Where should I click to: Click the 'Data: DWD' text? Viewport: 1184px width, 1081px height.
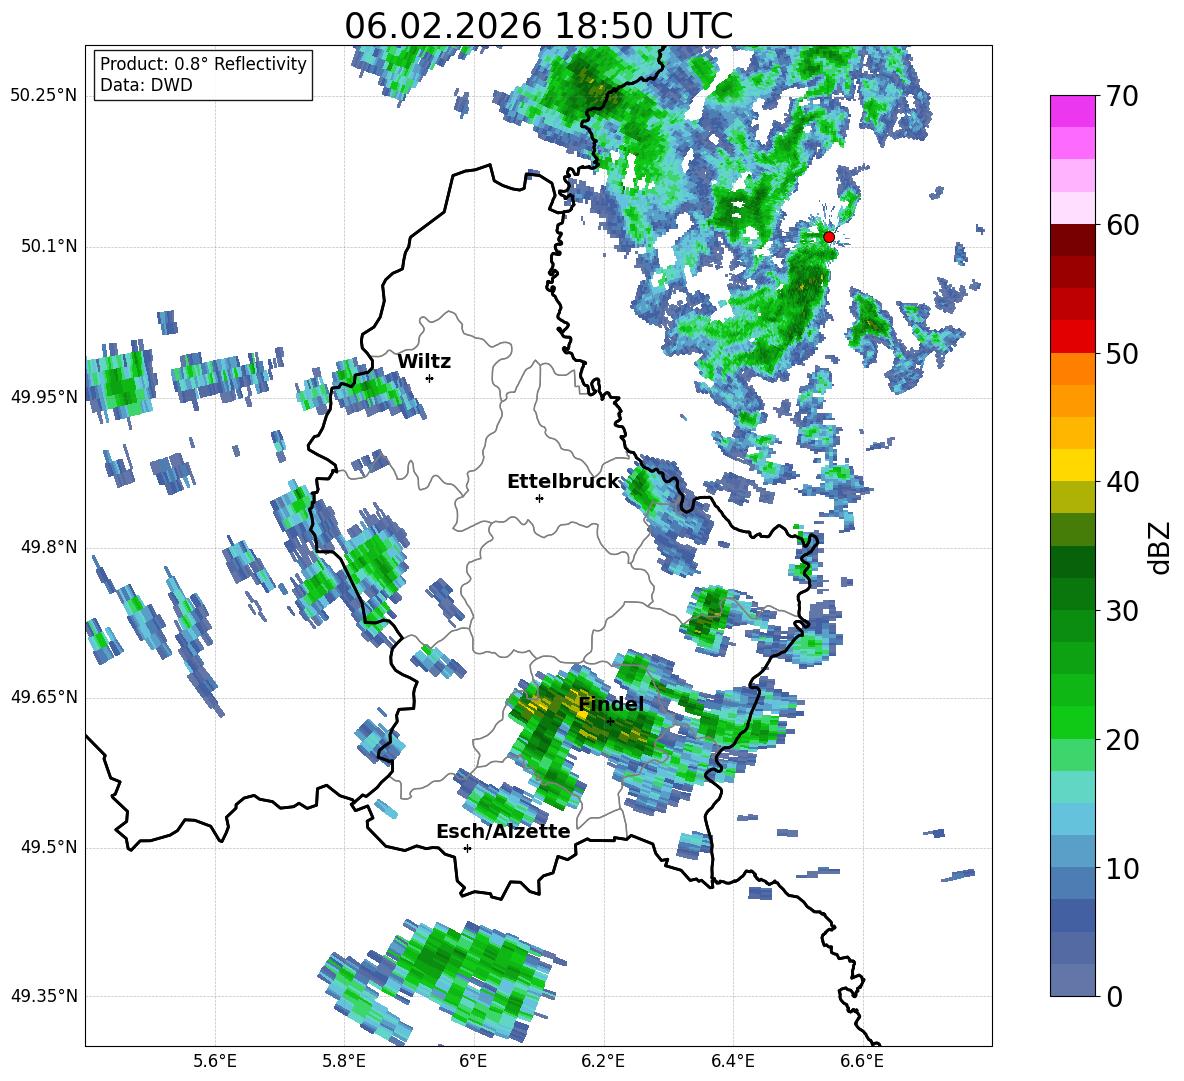coord(146,85)
